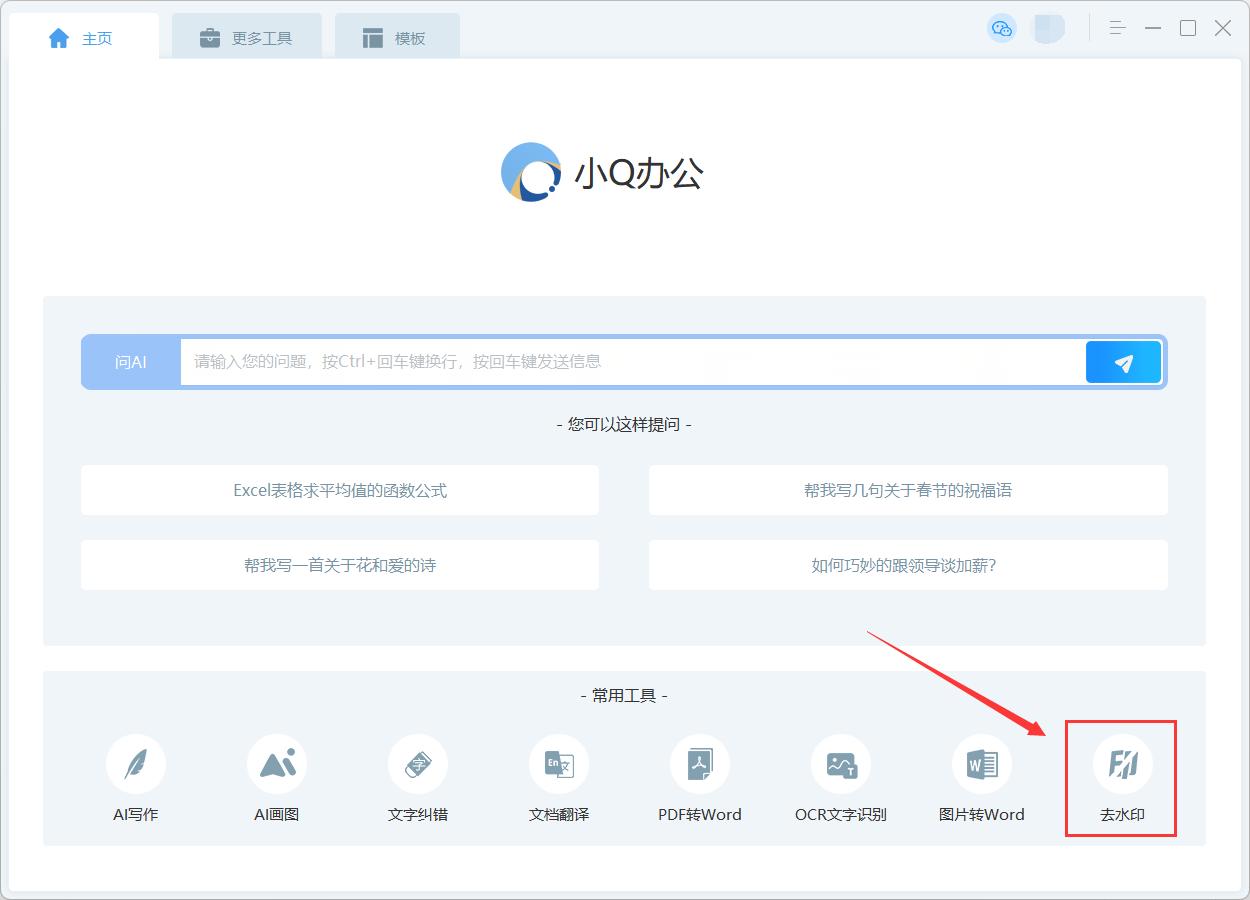Choose the Excel表格求平均值 suggested prompt
Screen dimensions: 1250x900
point(340,490)
